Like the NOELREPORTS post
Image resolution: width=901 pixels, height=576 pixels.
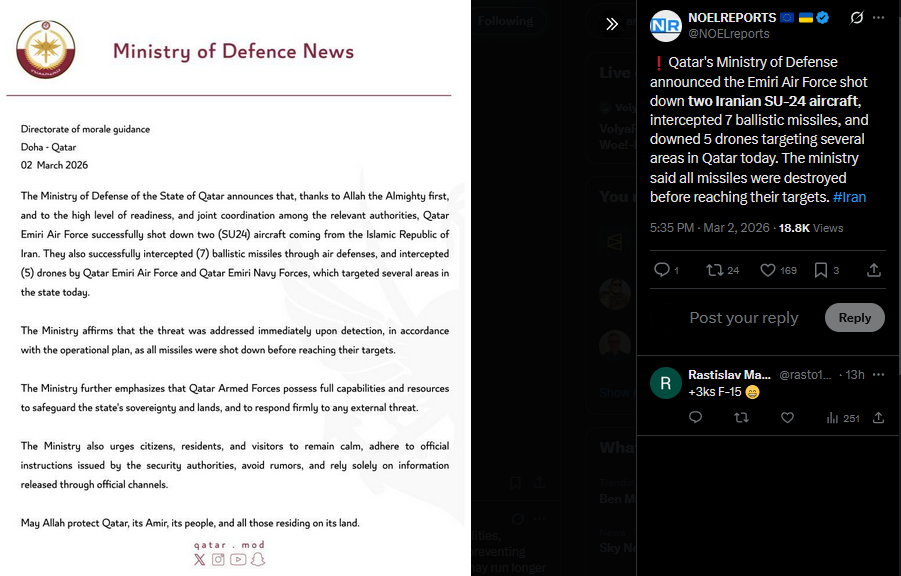click(768, 270)
